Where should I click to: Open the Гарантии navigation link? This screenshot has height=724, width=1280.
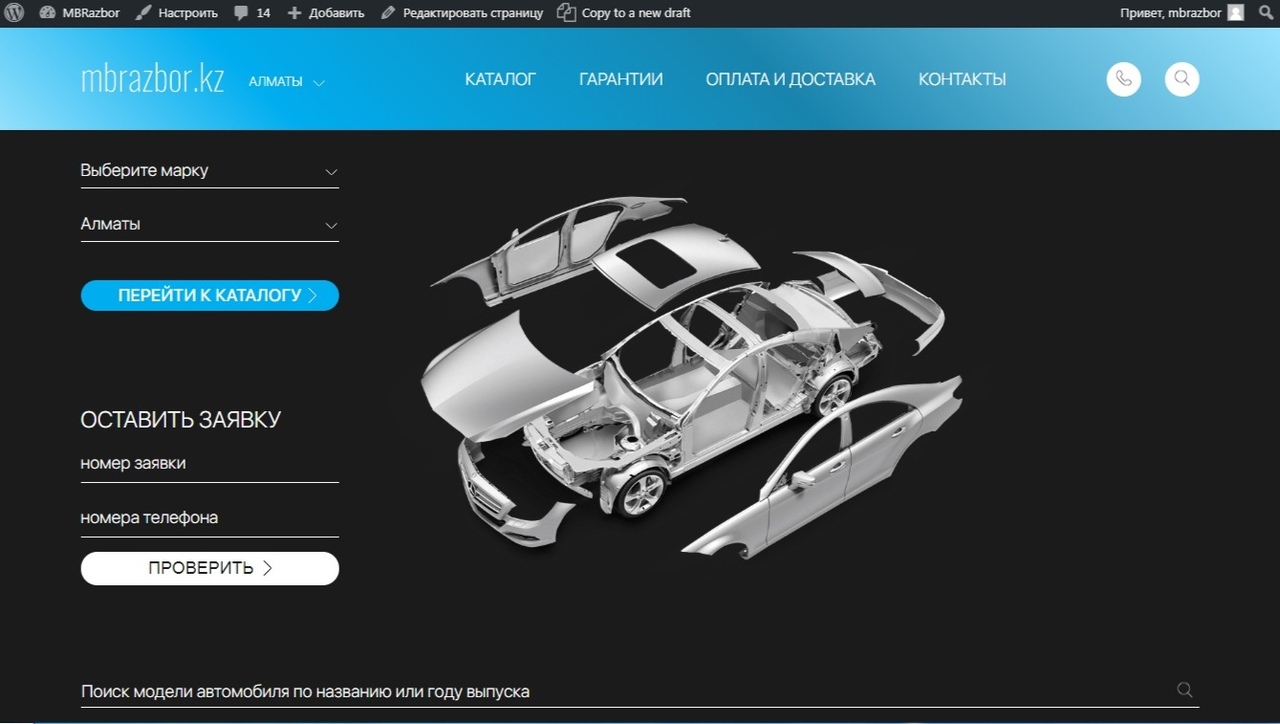coord(621,79)
